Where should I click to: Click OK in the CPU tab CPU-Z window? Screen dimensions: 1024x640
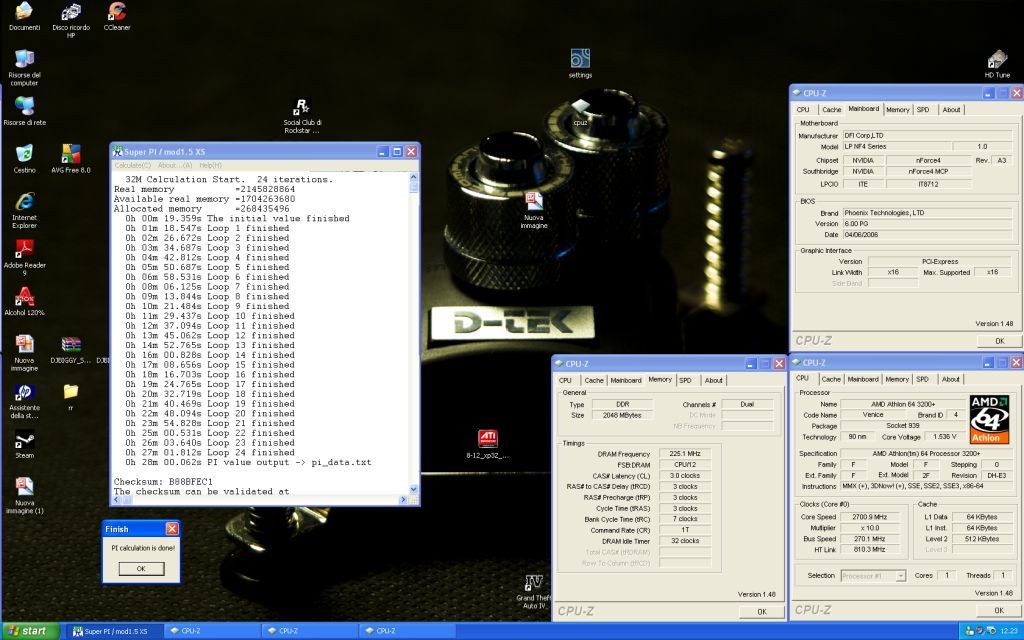[999, 611]
